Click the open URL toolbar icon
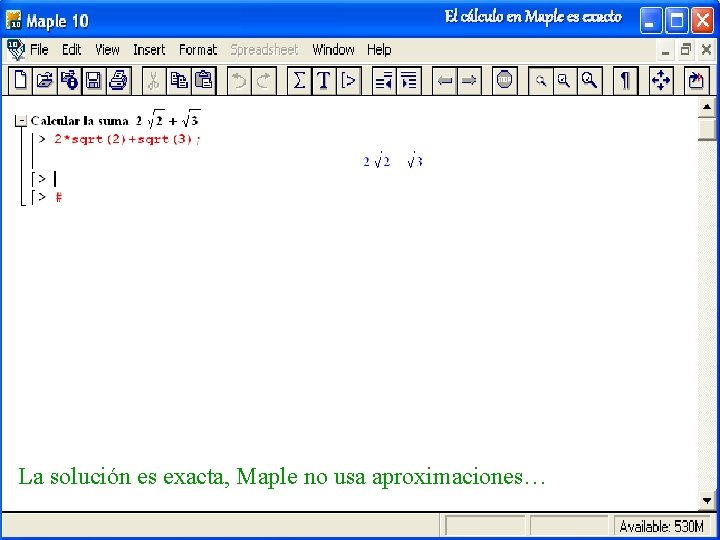This screenshot has height=540, width=720. click(x=69, y=81)
